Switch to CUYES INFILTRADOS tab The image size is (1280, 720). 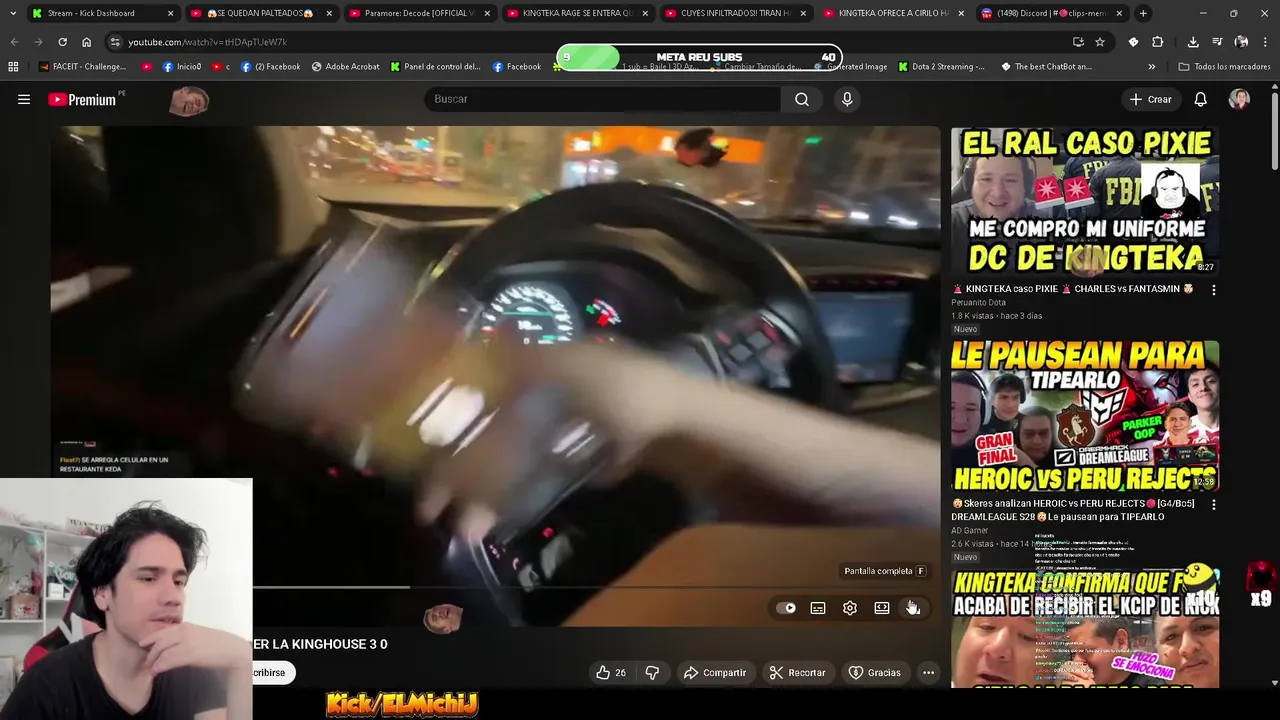[738, 13]
